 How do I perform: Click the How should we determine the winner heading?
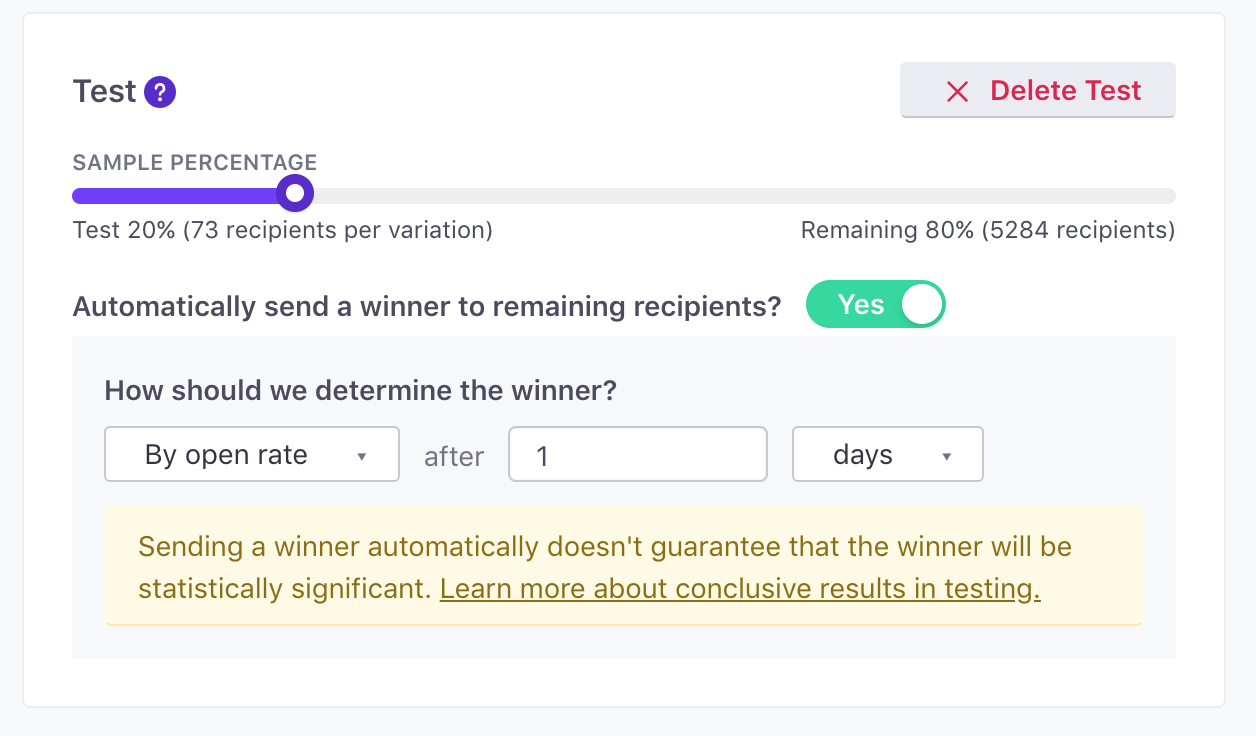361,390
